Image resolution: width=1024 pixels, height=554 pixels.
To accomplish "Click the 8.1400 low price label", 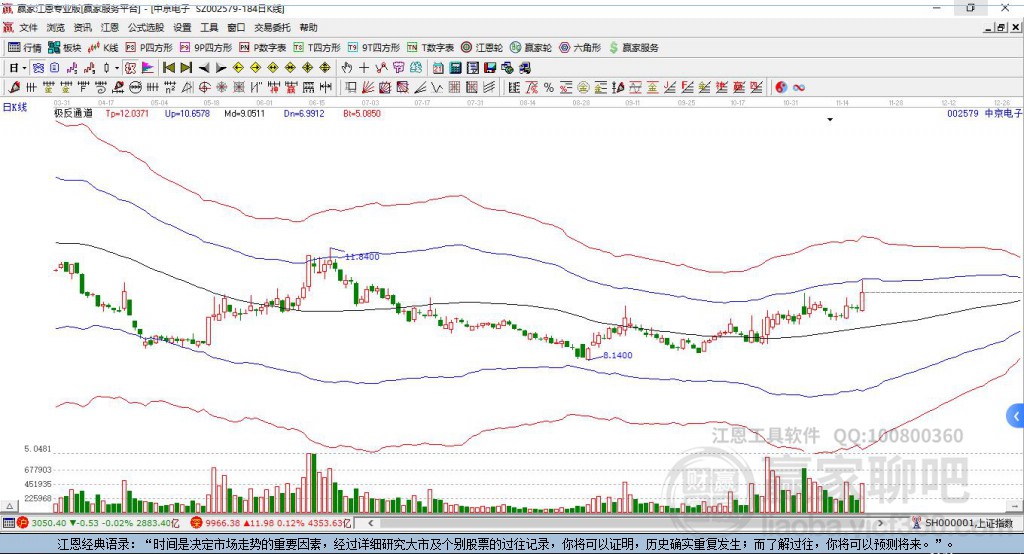I will click(x=618, y=355).
